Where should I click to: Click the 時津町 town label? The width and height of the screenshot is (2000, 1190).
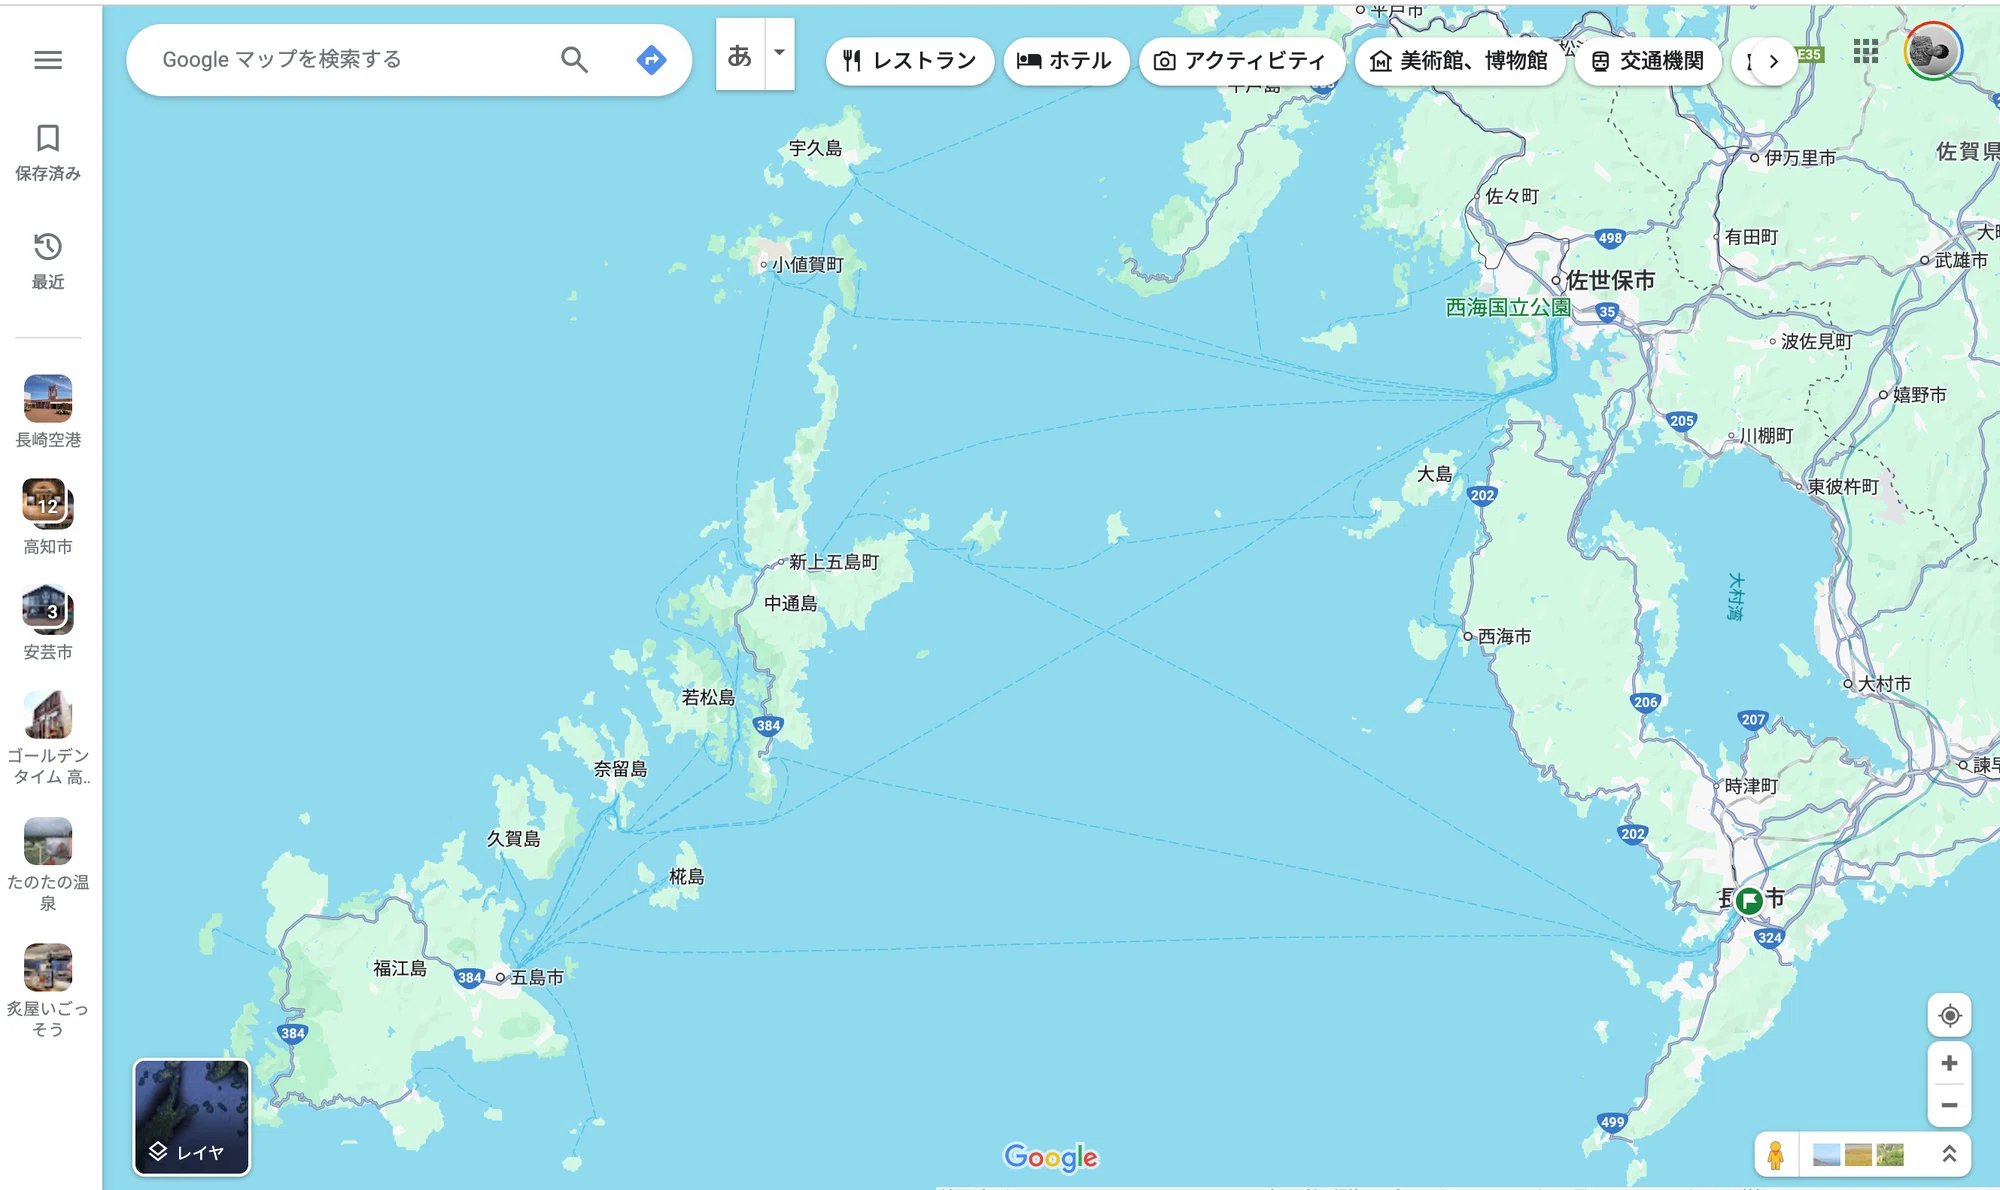[1751, 786]
